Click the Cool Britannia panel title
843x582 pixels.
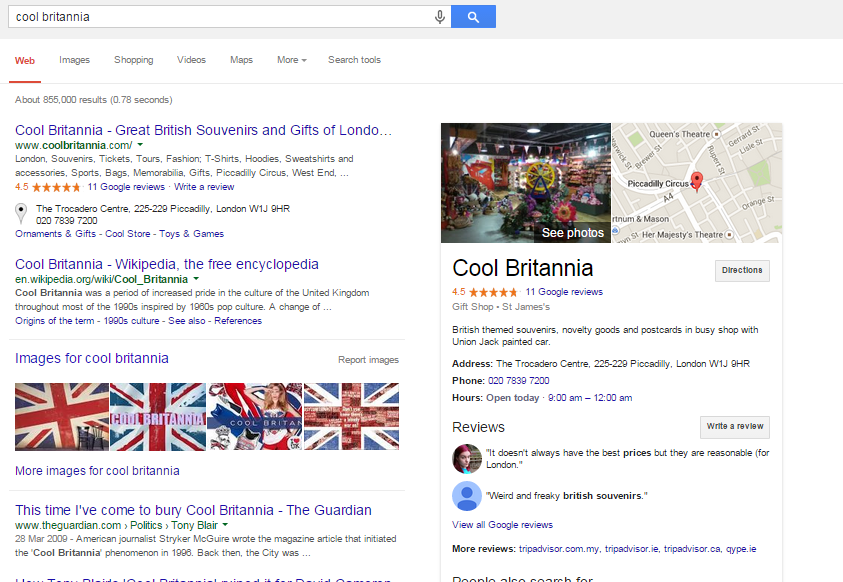[x=523, y=268]
